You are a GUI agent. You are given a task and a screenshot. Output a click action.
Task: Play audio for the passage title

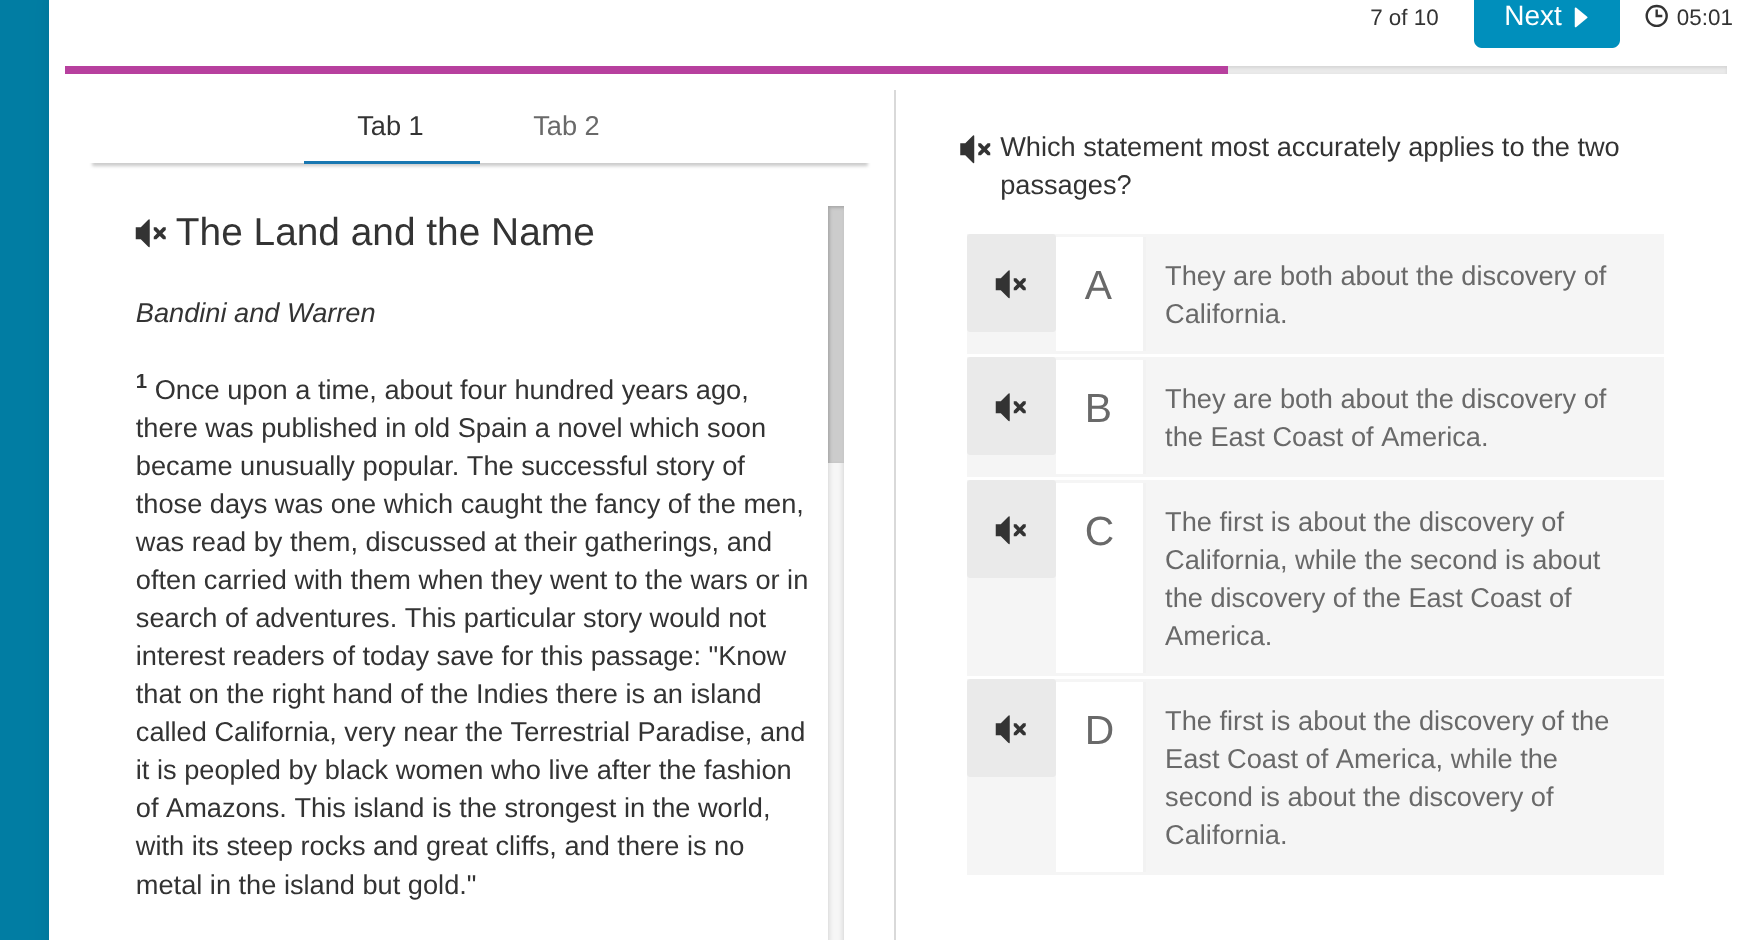(x=150, y=233)
